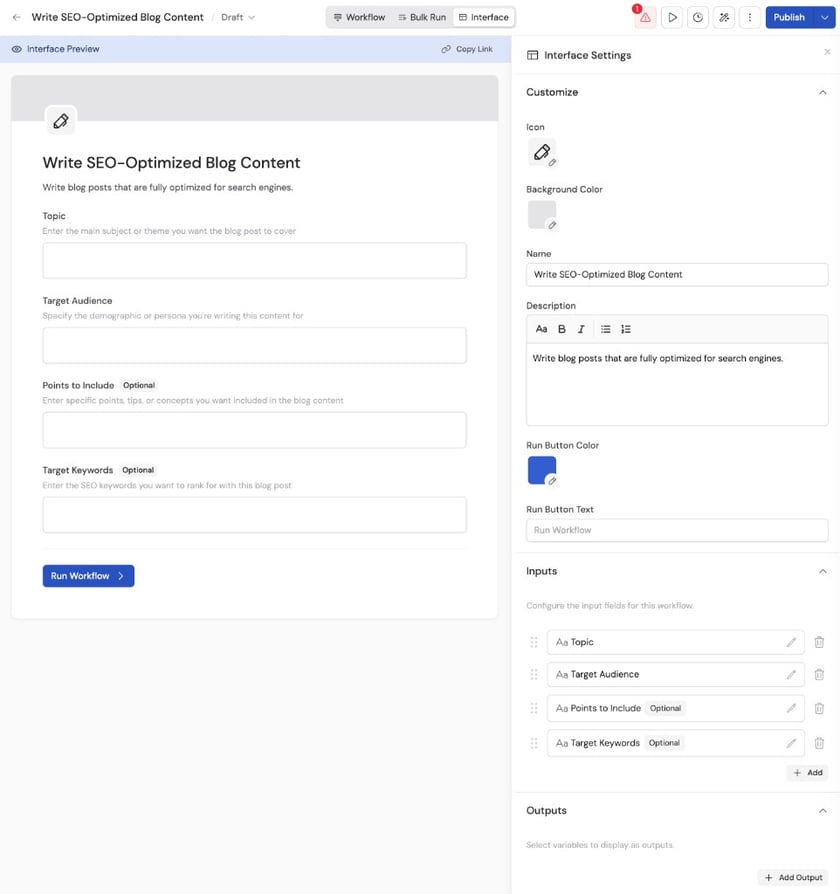Click the magic wand AI icon
This screenshot has height=894, width=840.
click(724, 18)
